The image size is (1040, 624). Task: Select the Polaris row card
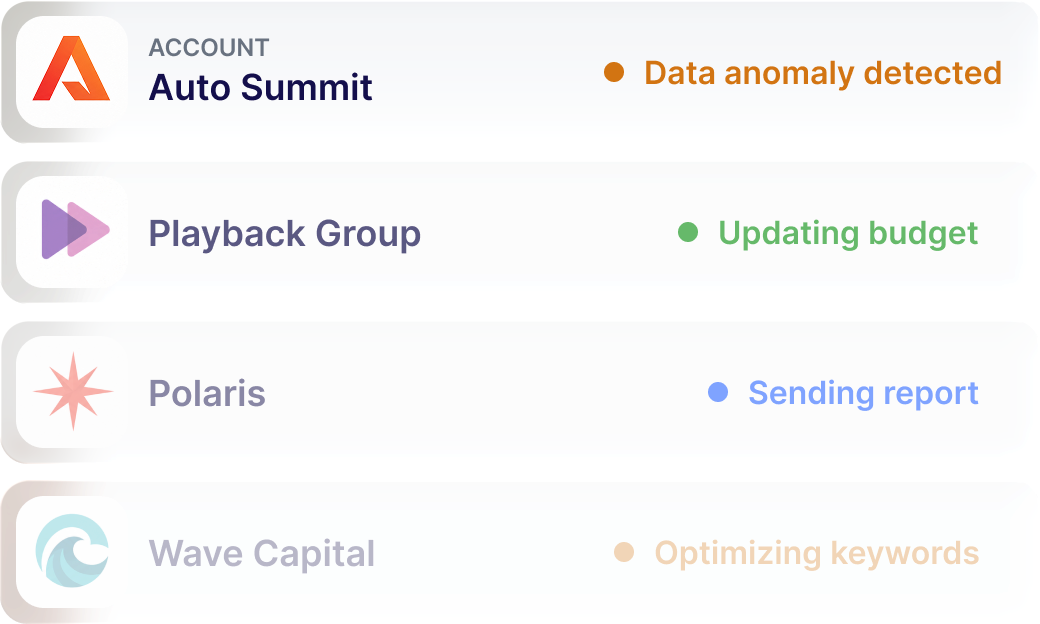520,392
